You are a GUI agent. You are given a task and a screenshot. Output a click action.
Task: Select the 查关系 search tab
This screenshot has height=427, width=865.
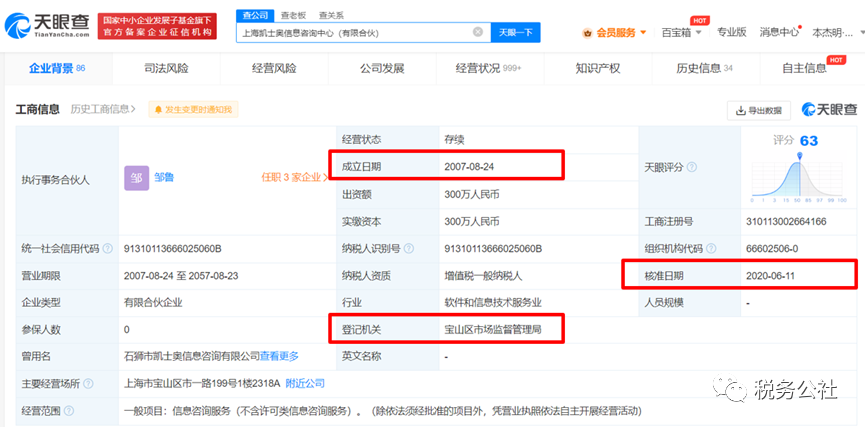[331, 15]
